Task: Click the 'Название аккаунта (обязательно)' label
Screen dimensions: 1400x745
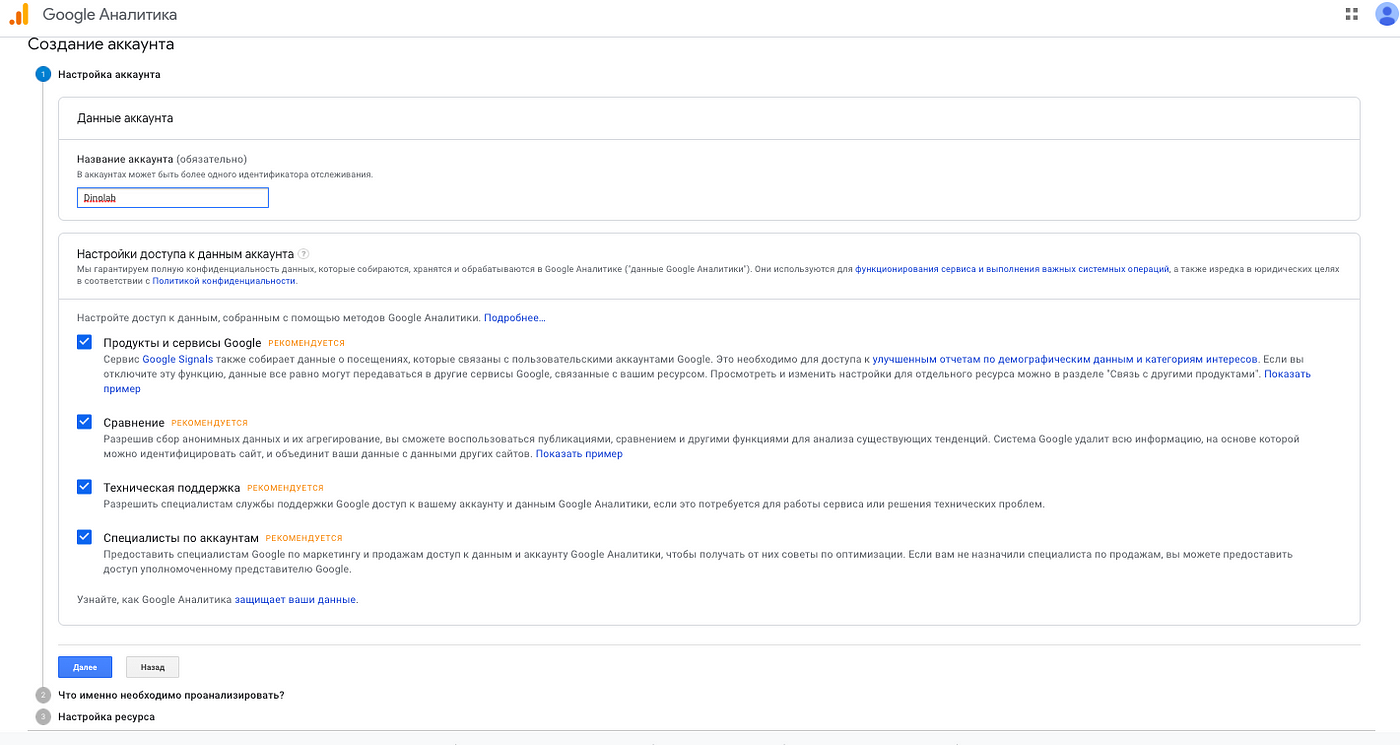Action: pyautogui.click(x=162, y=159)
